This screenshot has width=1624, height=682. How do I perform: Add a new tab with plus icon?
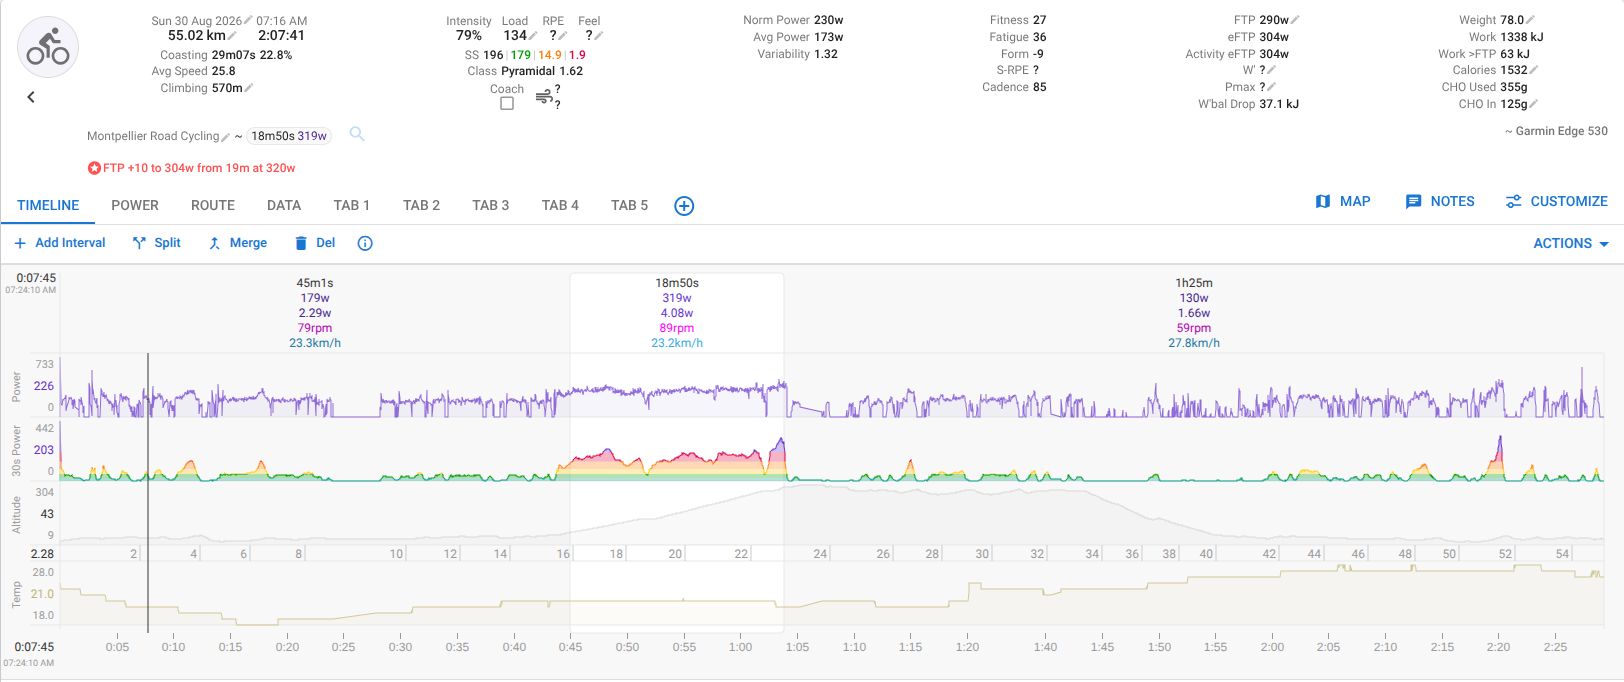(684, 206)
